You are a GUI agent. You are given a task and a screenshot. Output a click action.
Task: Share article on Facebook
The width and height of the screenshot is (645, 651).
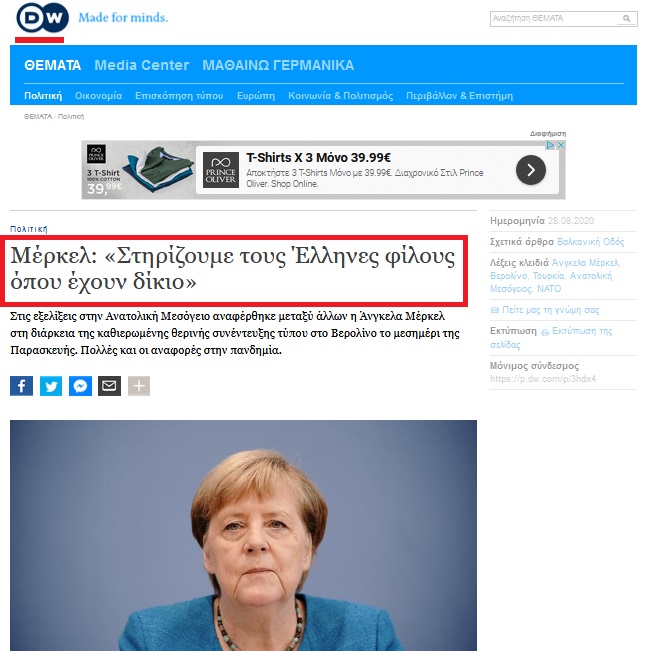[x=22, y=386]
